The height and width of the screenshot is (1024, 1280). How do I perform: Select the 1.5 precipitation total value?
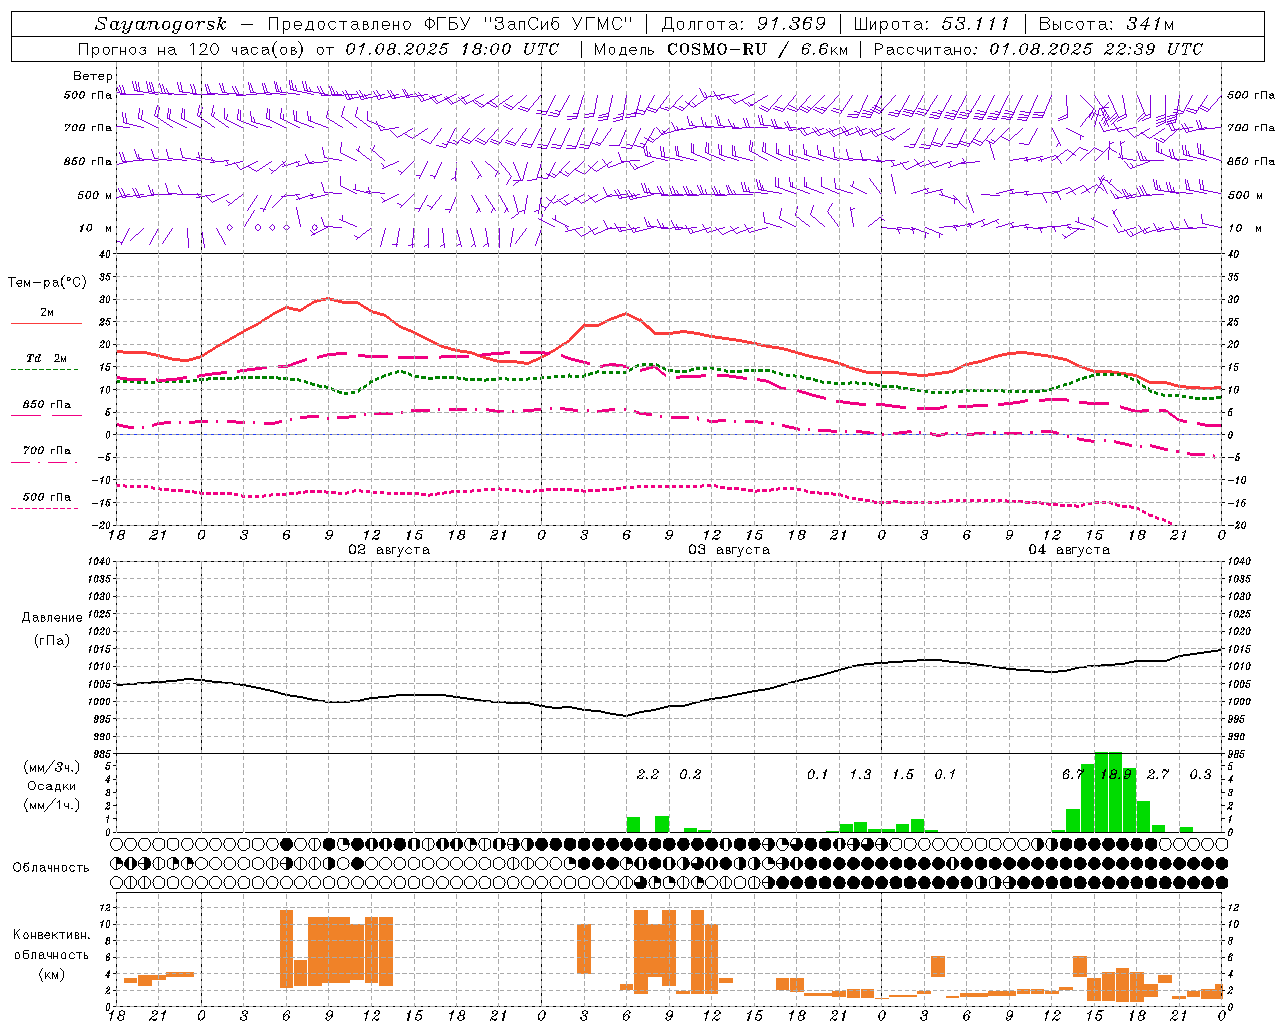(x=903, y=774)
